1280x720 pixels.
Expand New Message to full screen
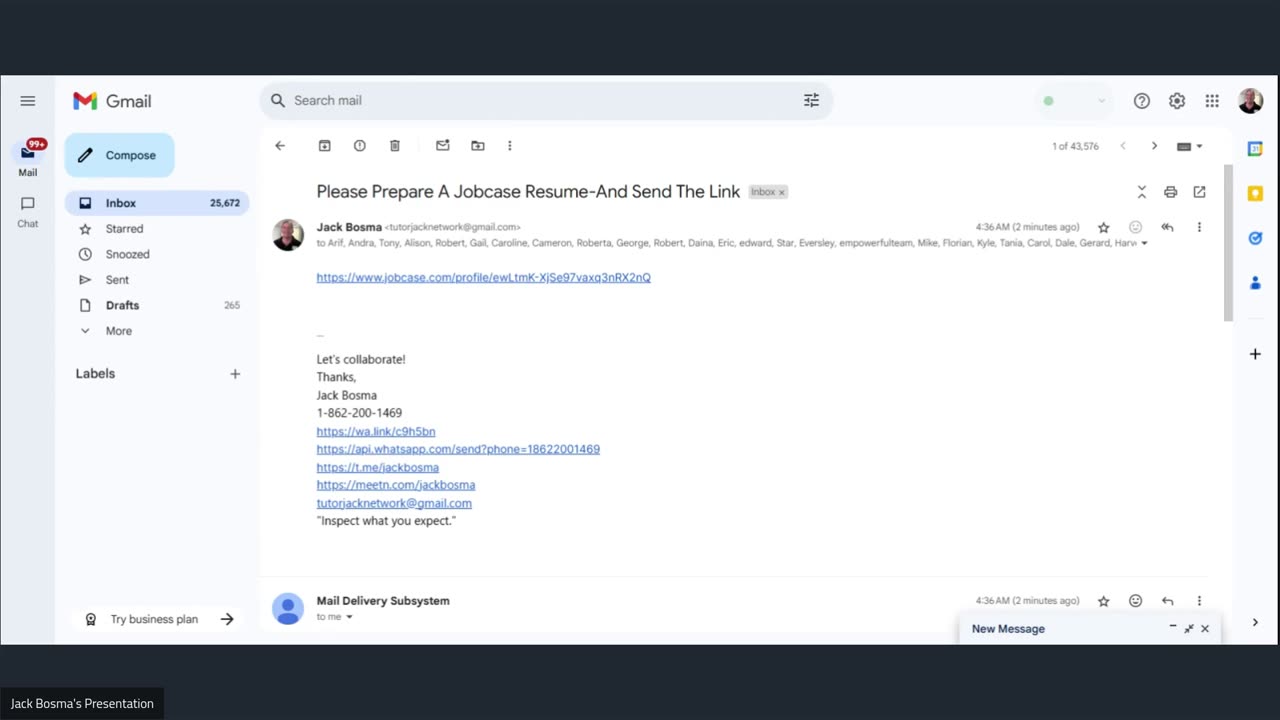(1189, 628)
